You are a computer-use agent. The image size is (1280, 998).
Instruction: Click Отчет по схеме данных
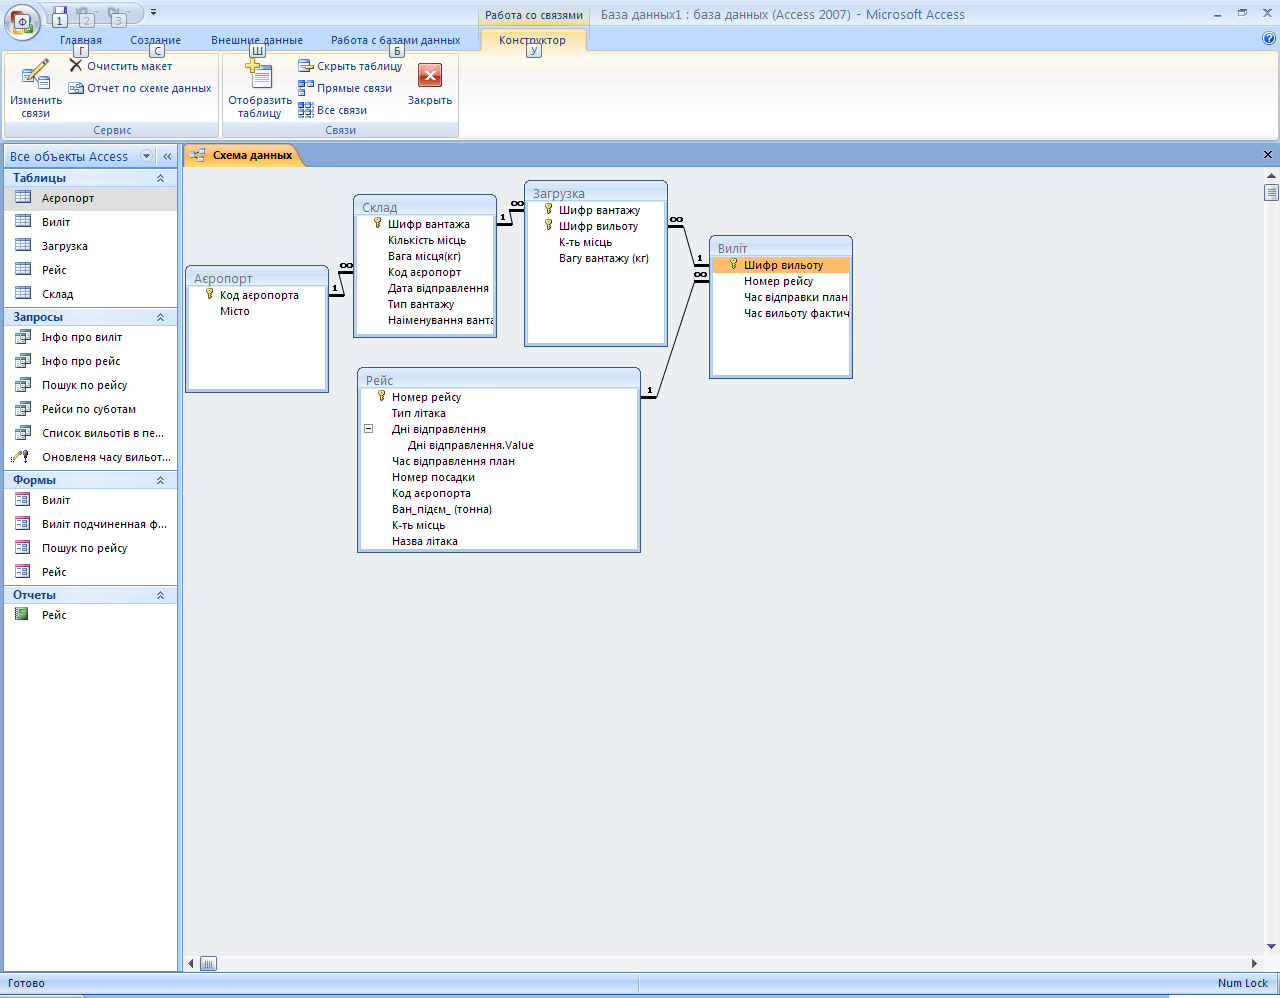tap(140, 88)
